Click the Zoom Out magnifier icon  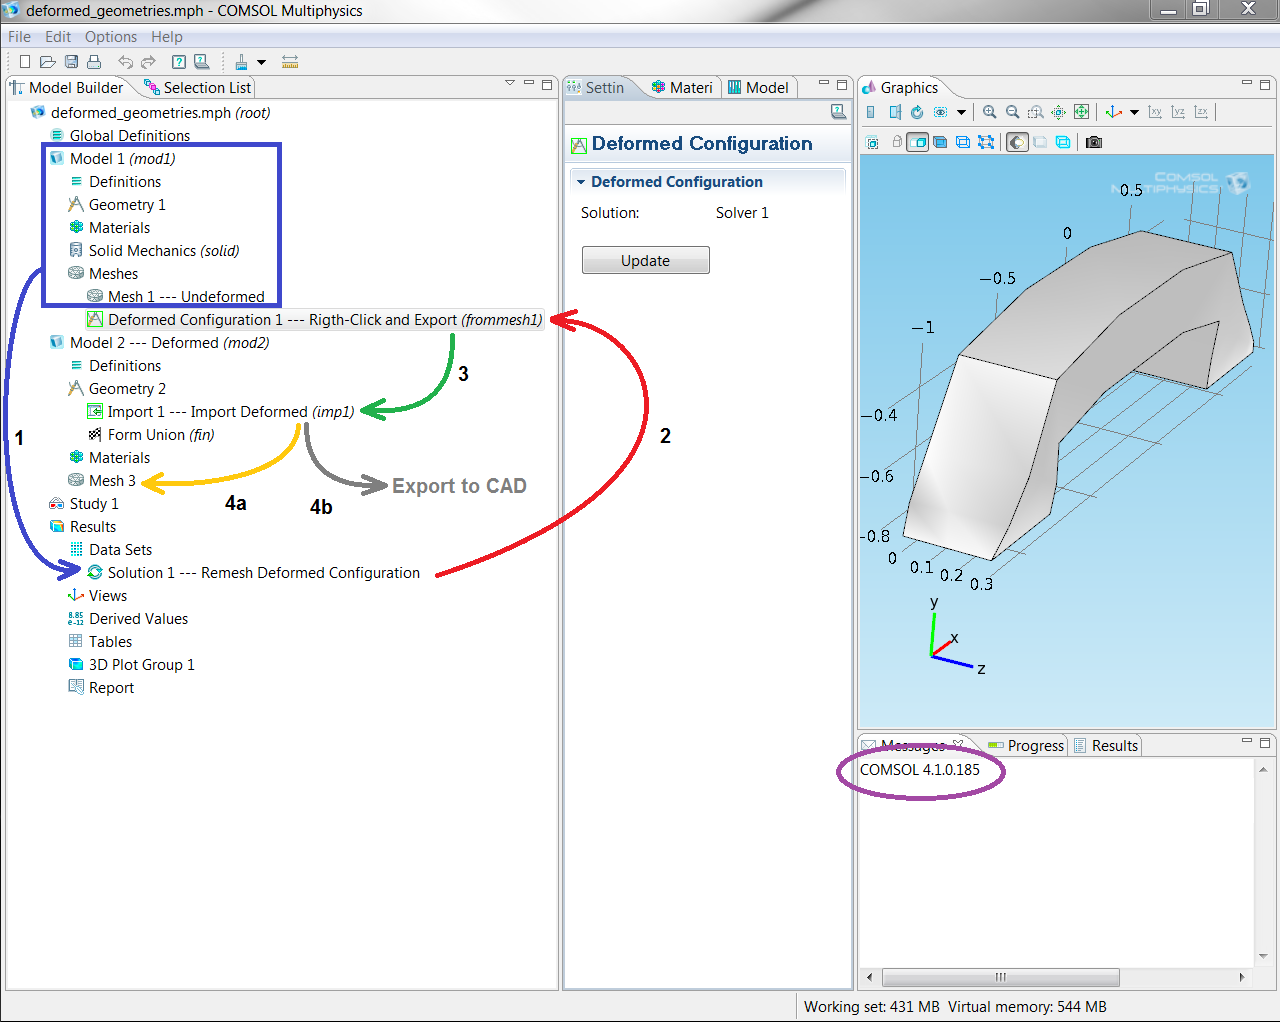point(1012,112)
